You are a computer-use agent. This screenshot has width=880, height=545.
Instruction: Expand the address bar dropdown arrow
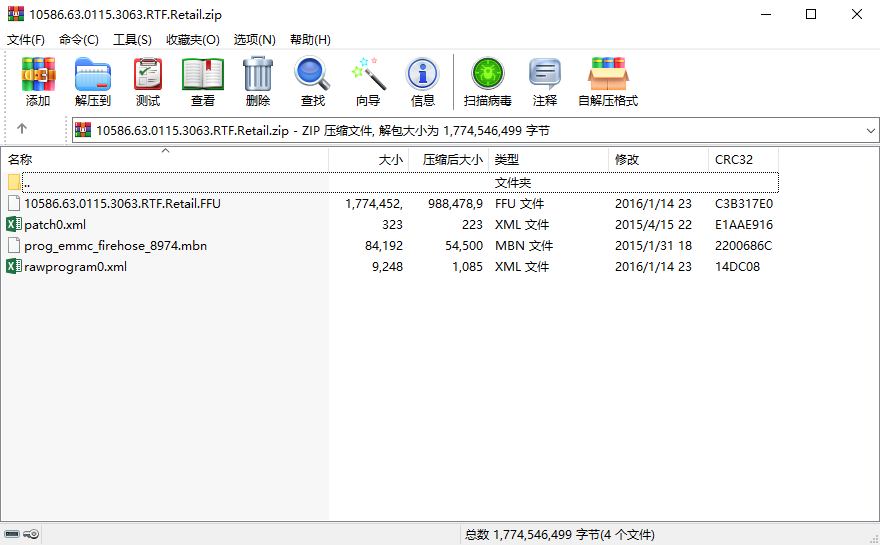coord(870,130)
